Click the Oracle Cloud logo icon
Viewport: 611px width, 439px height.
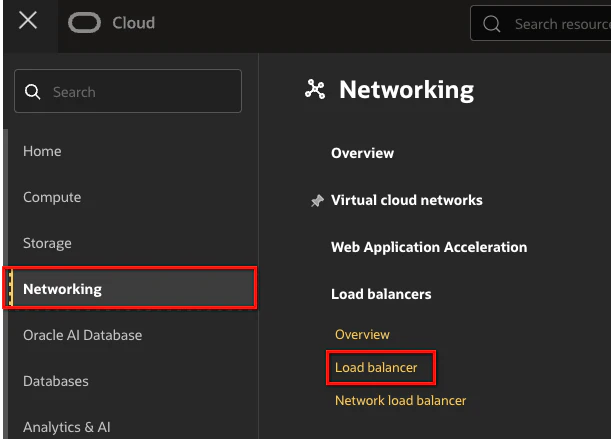[x=84, y=23]
